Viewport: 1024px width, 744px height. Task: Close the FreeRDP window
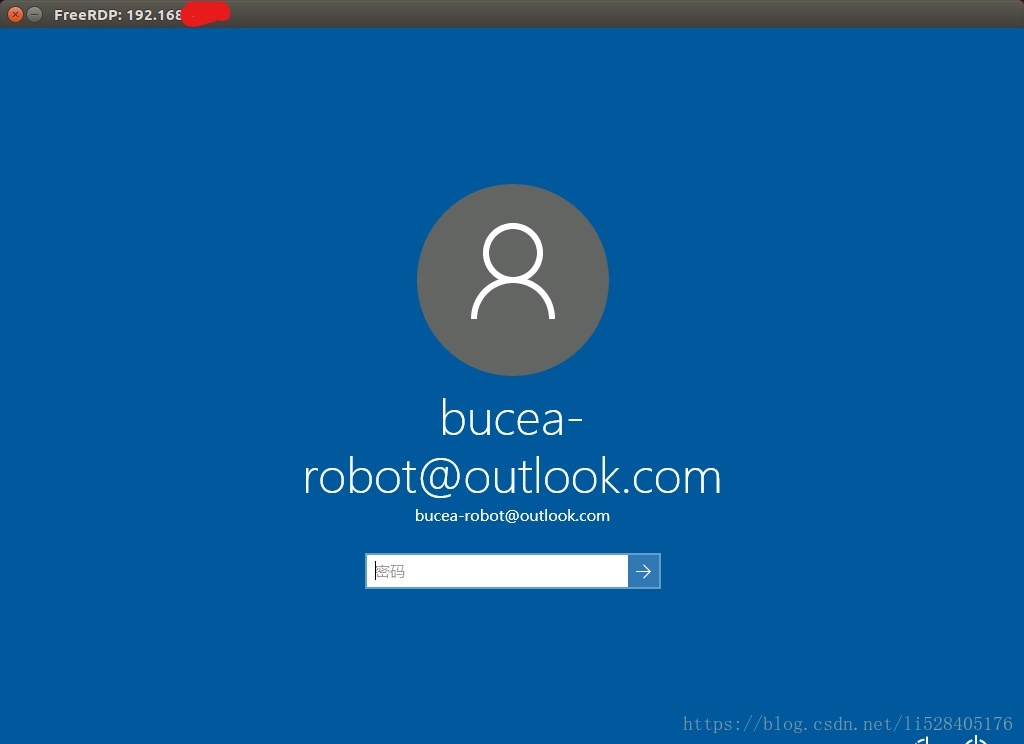click(15, 14)
